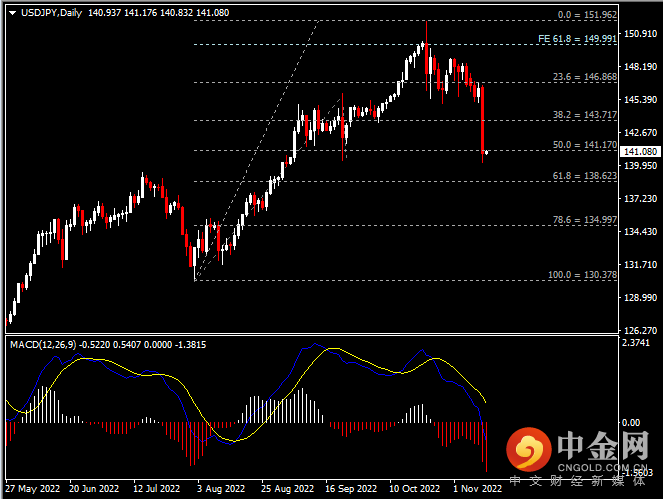Click the 61.8 = 138.623 retracement label

585,175
